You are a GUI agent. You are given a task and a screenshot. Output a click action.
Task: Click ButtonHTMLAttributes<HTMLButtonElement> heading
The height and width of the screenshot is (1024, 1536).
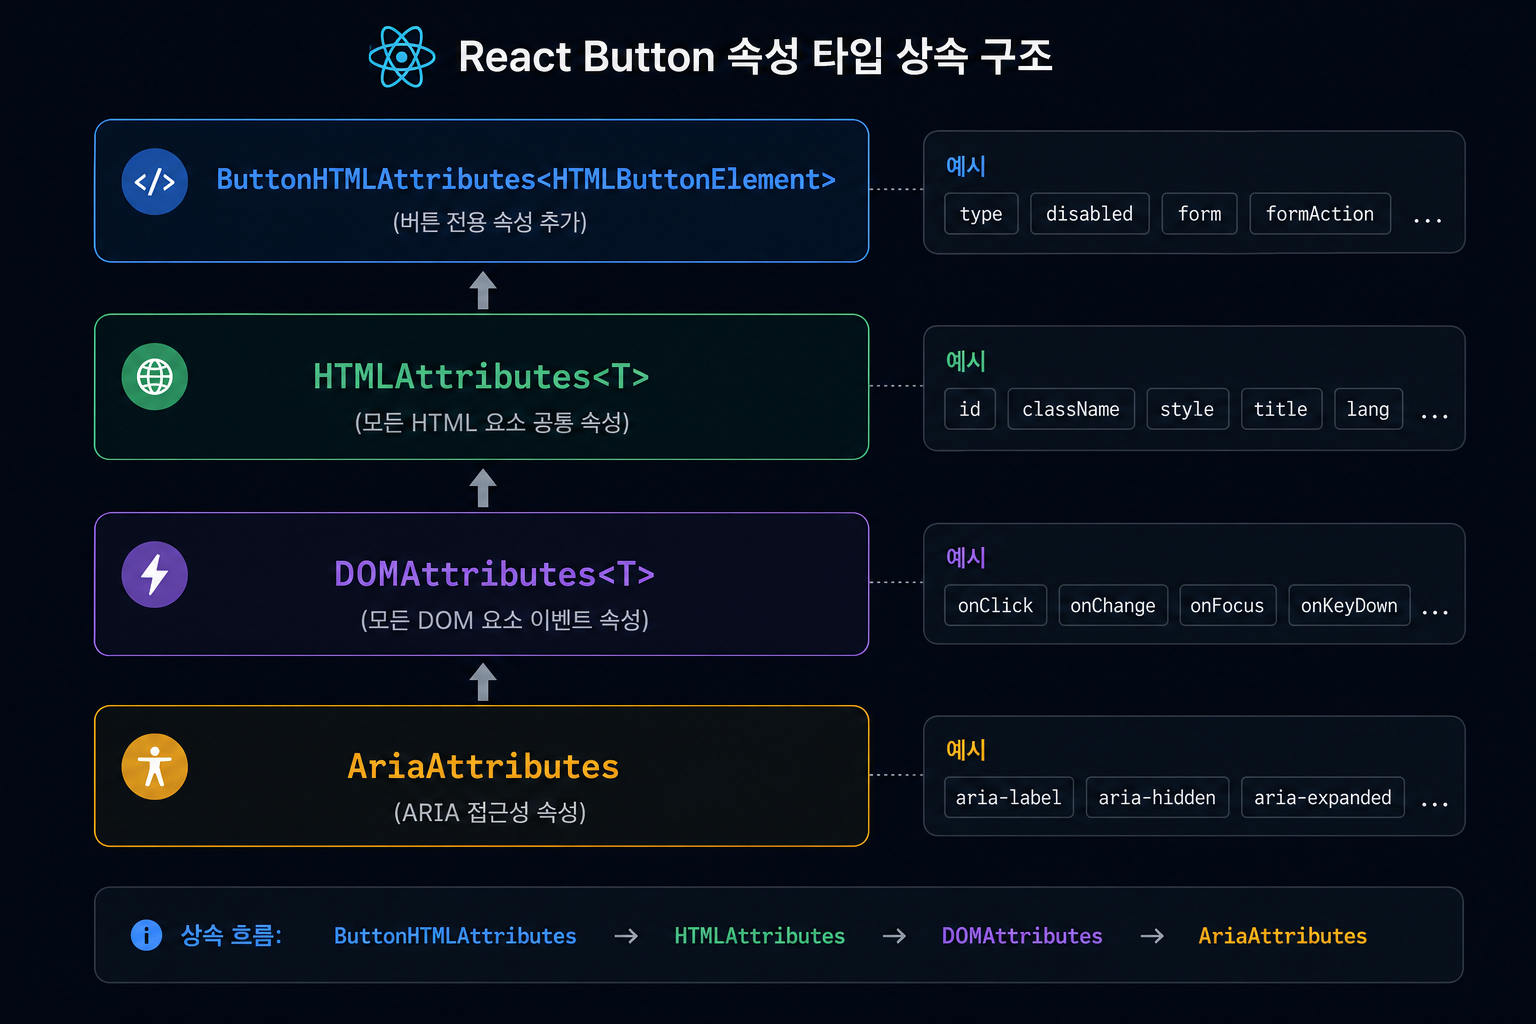tap(526, 179)
